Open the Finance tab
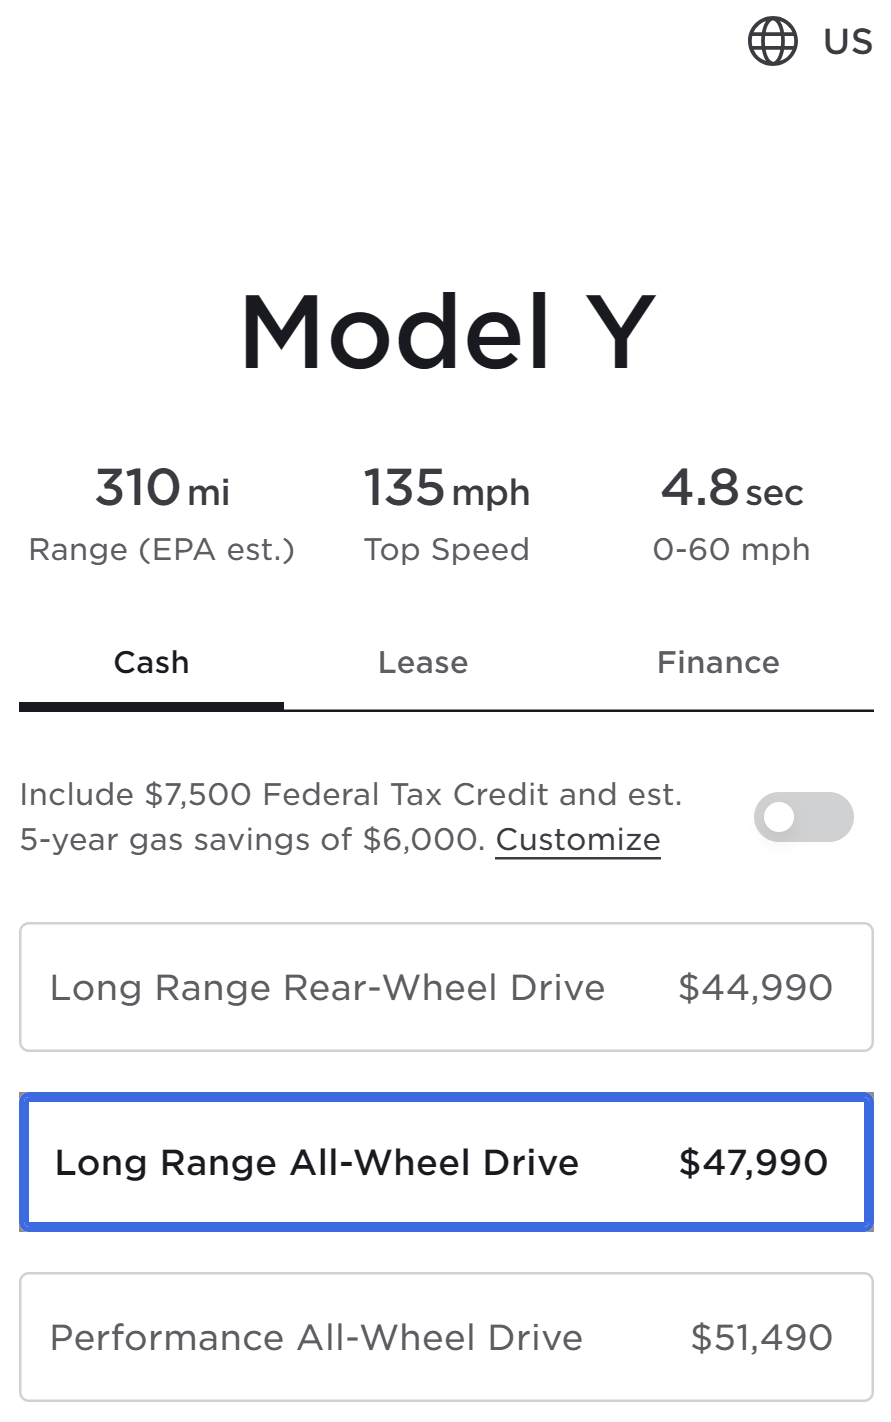 click(718, 663)
